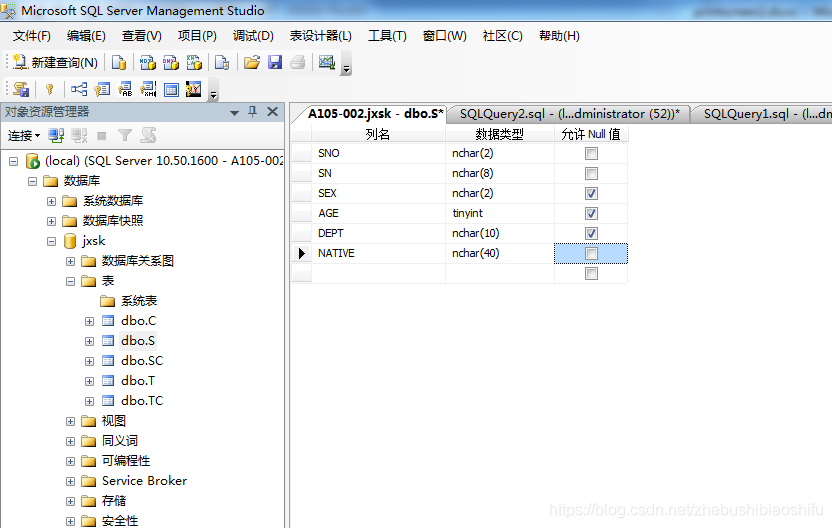Collapse the (local) server node
The width and height of the screenshot is (832, 528).
click(x=14, y=161)
